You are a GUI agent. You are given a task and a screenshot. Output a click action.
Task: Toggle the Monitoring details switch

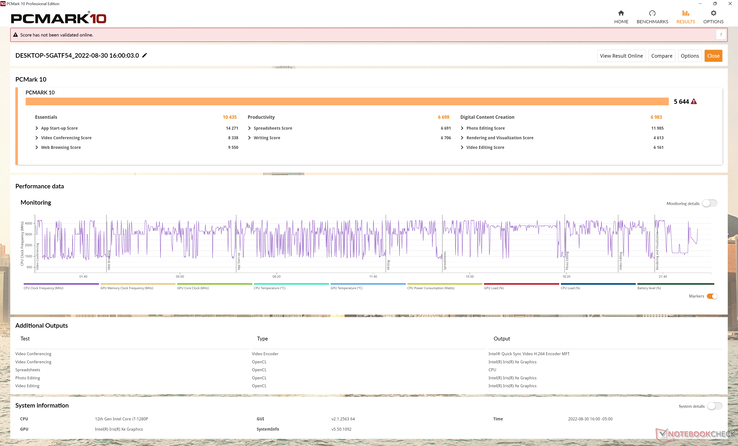pos(709,203)
